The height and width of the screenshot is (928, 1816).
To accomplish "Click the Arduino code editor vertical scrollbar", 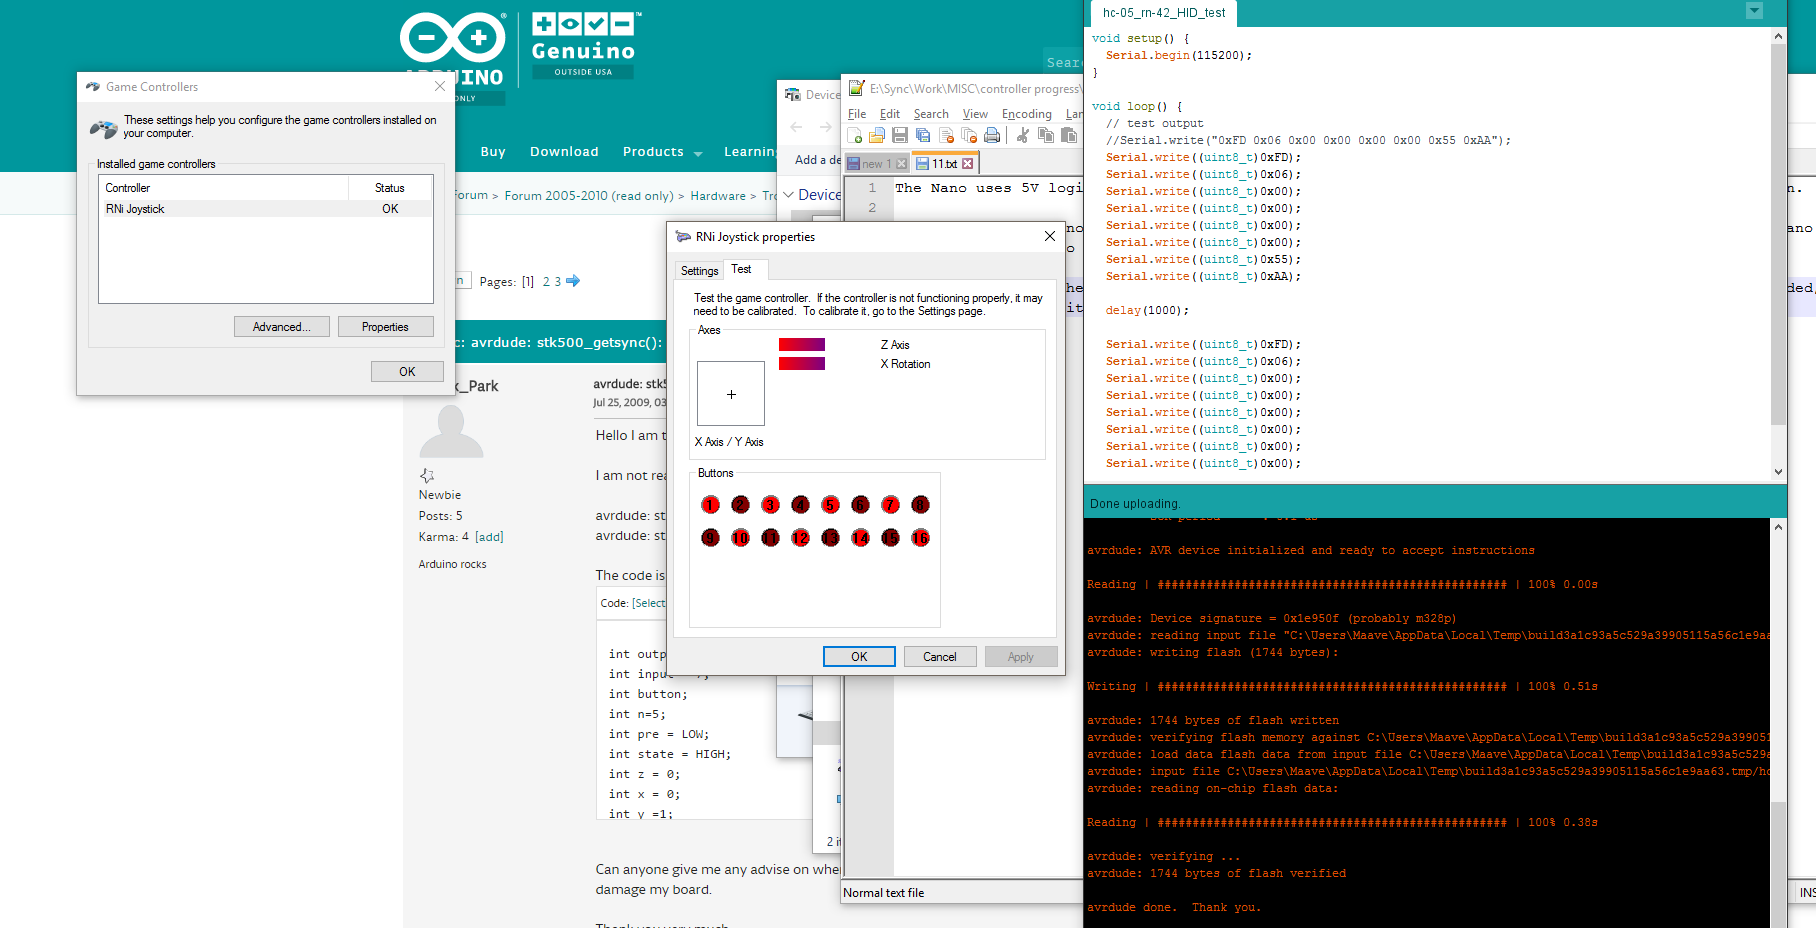I will 1778,235.
